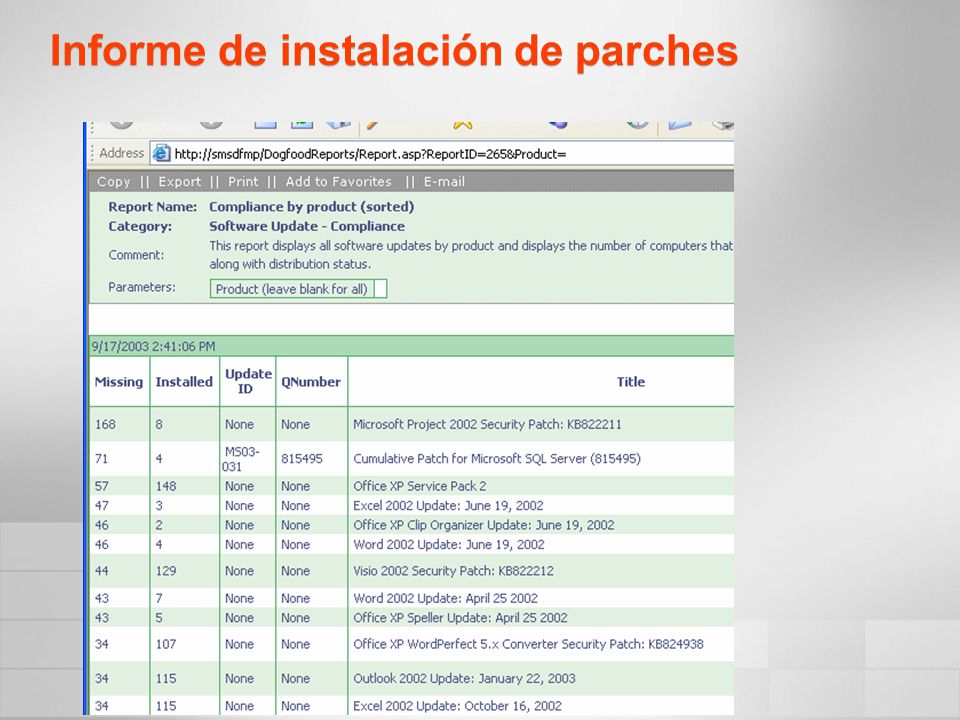Click the report name 'Compliance by product (sorted)'
This screenshot has width=960, height=720.
pos(312,207)
